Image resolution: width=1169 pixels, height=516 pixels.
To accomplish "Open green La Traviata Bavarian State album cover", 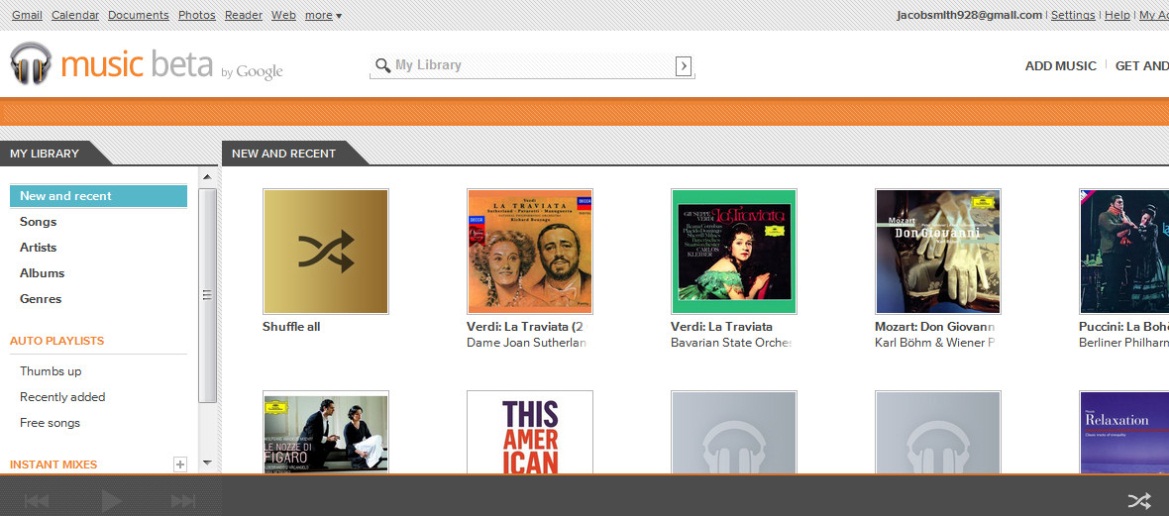I will [x=734, y=251].
